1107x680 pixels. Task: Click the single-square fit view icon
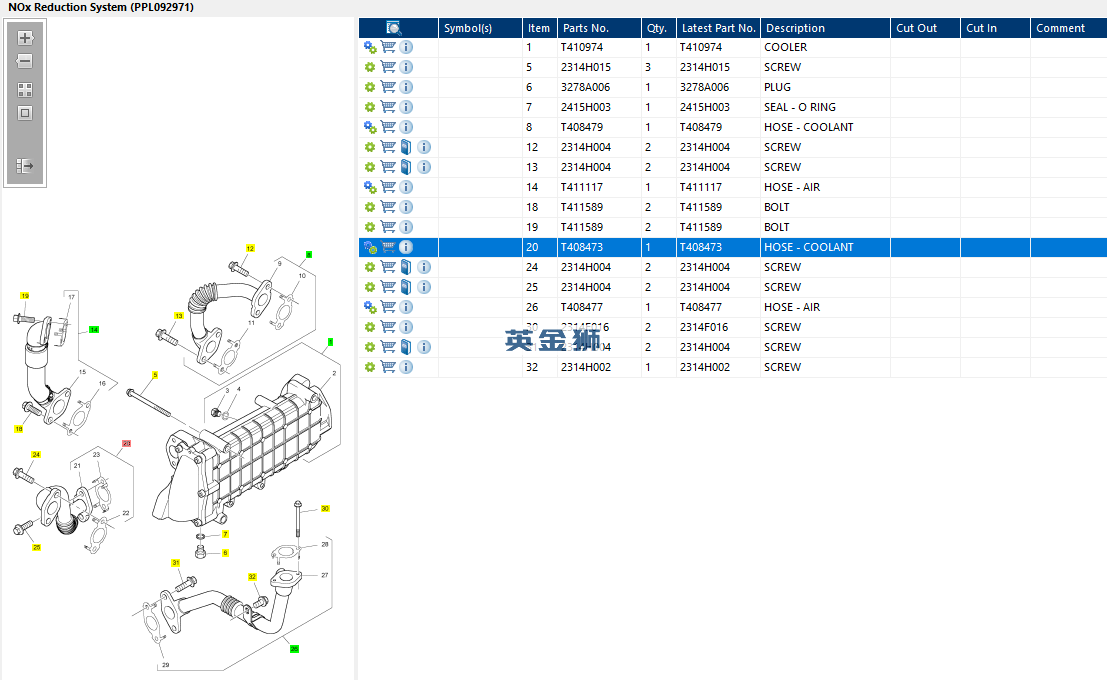click(x=25, y=113)
